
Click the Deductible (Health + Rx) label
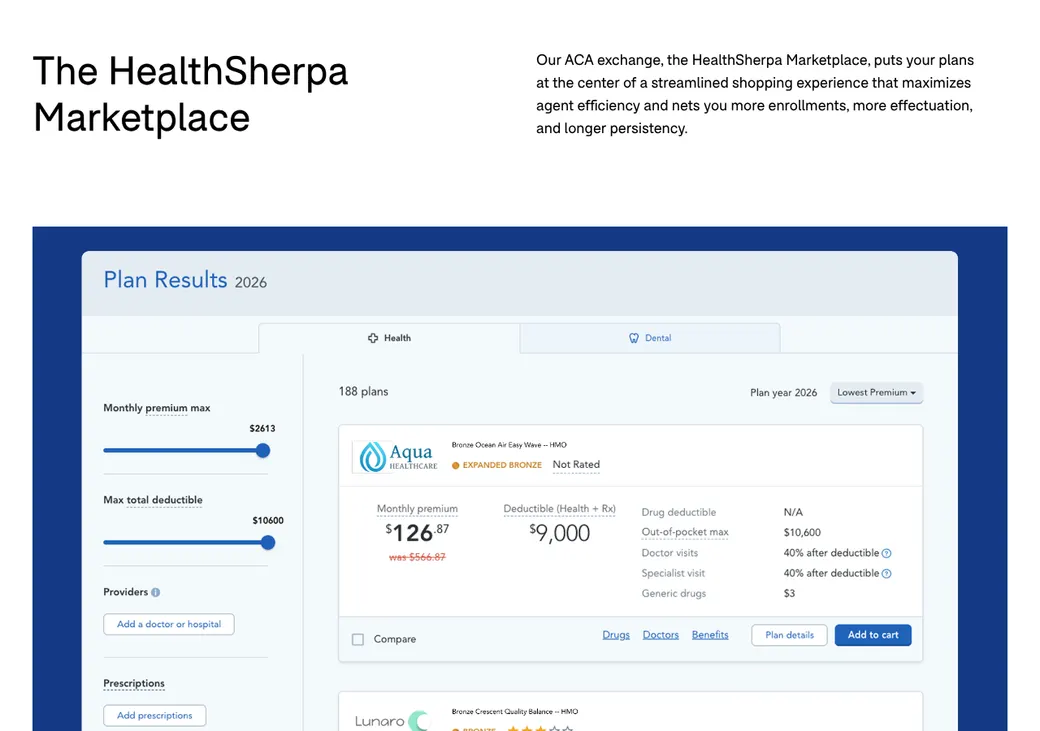tap(559, 509)
